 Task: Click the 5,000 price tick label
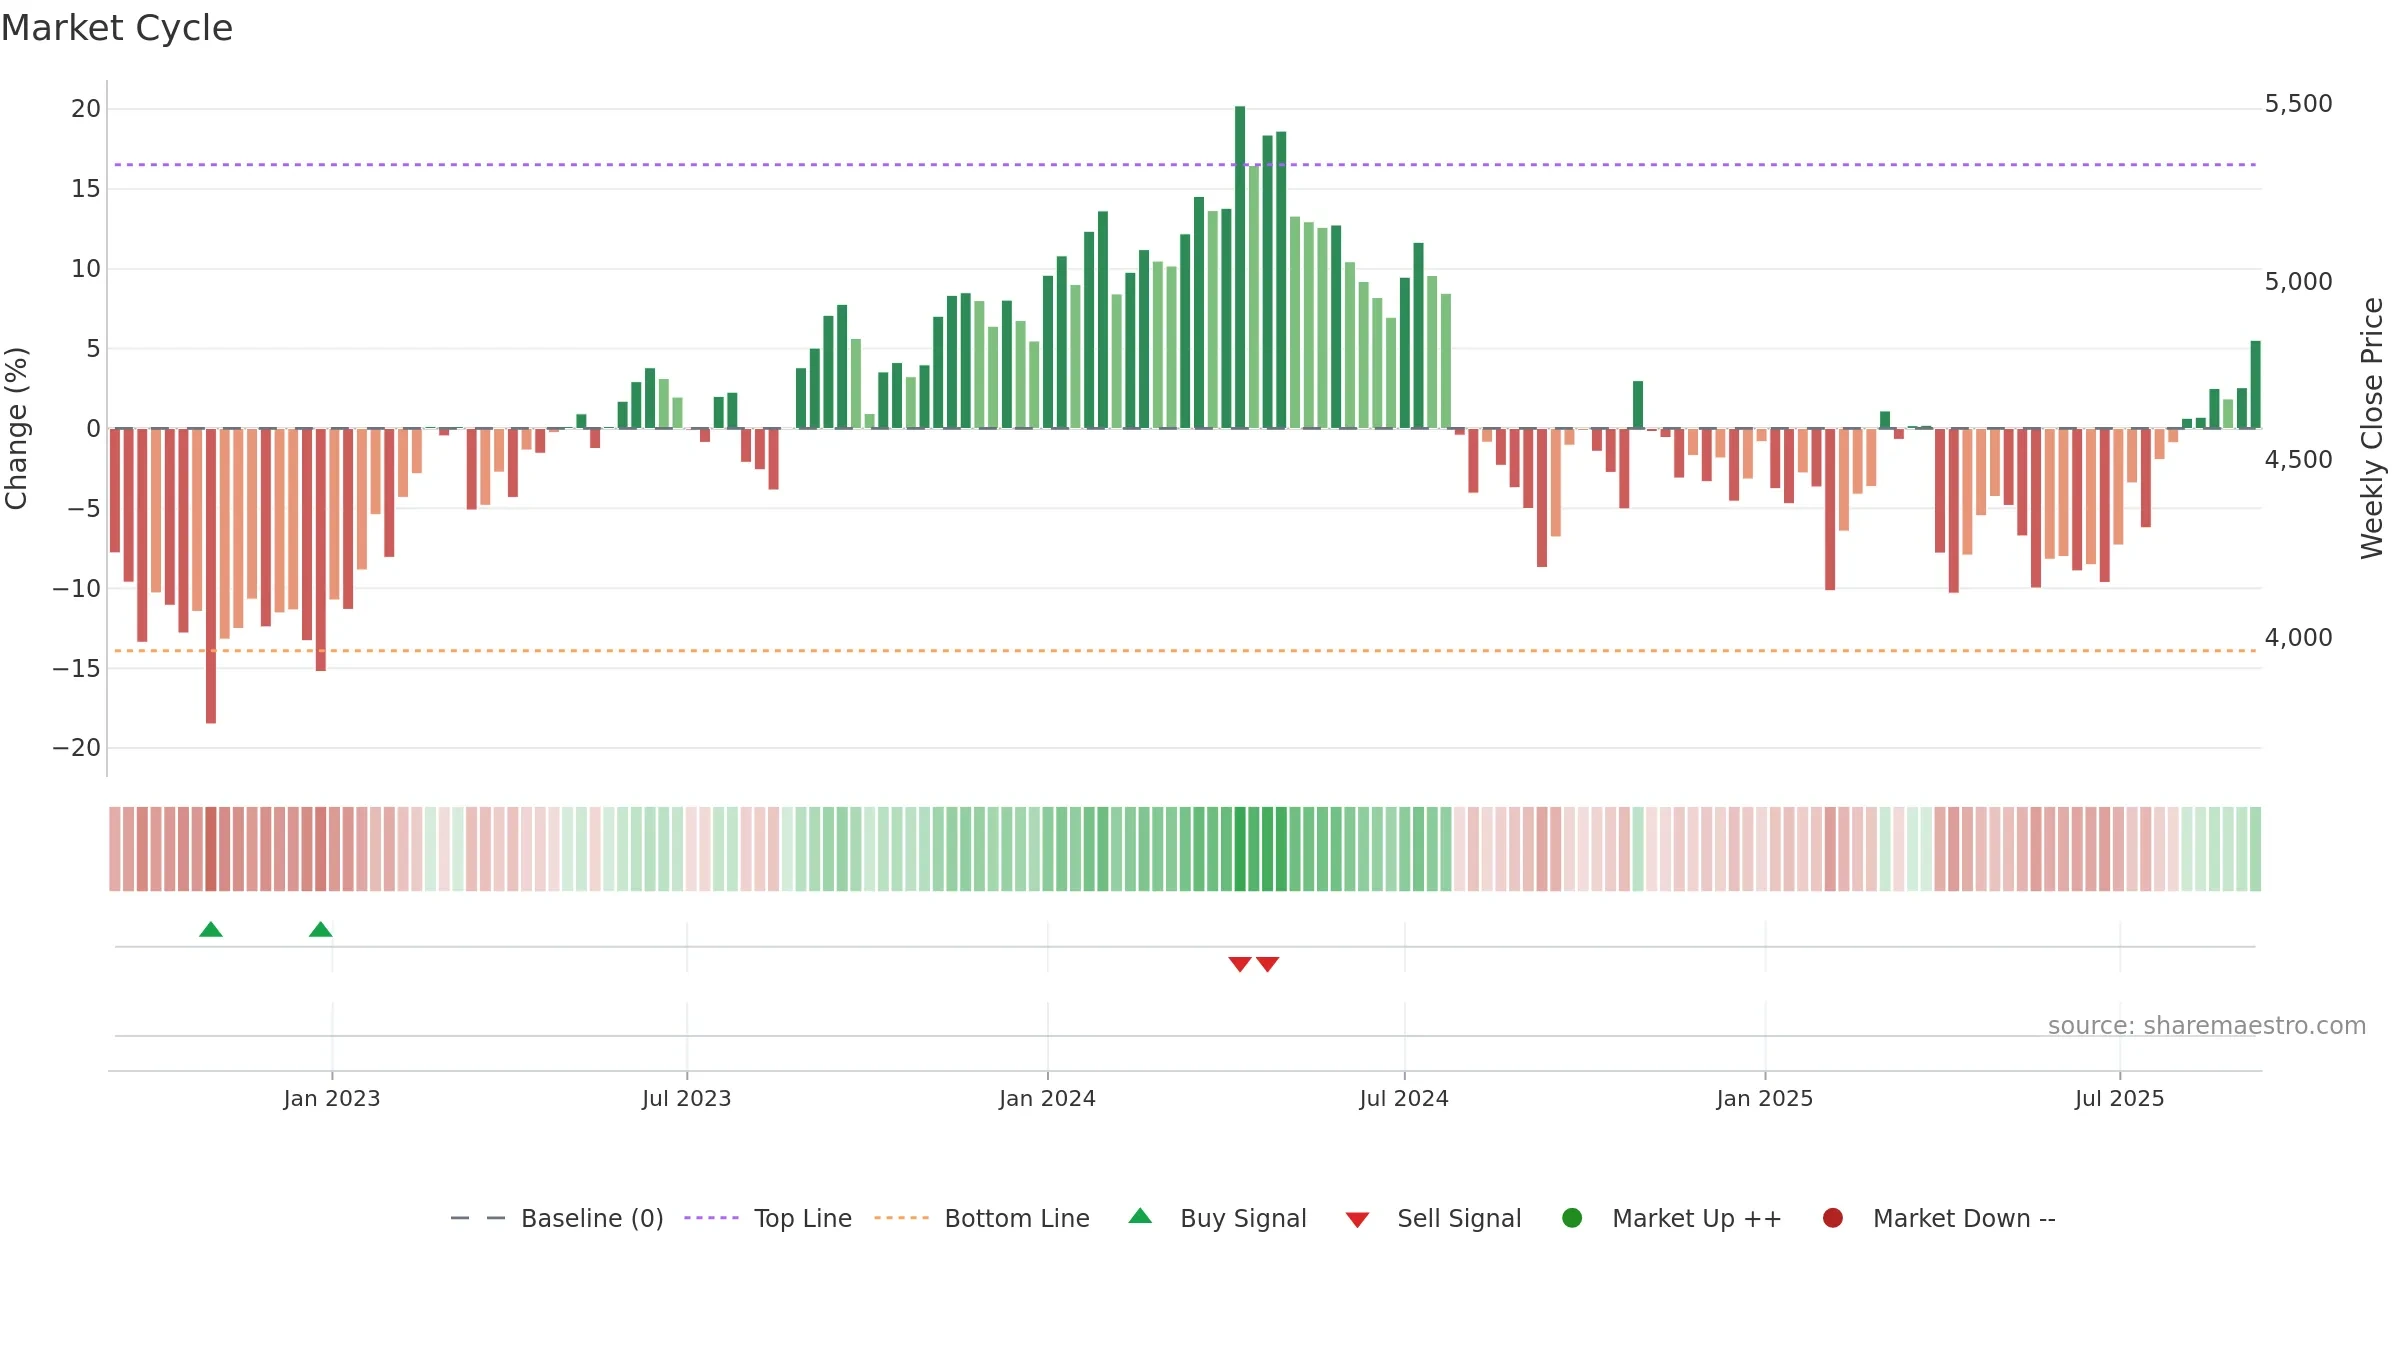point(2298,282)
